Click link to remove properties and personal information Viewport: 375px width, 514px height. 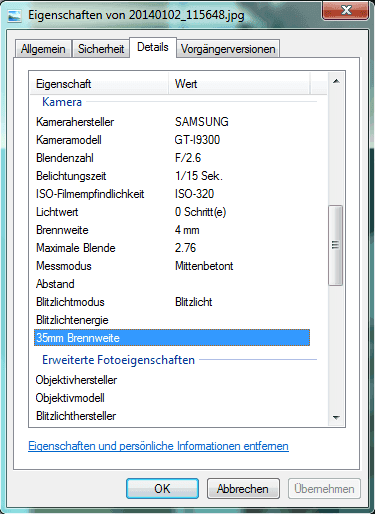pyautogui.click(x=158, y=446)
